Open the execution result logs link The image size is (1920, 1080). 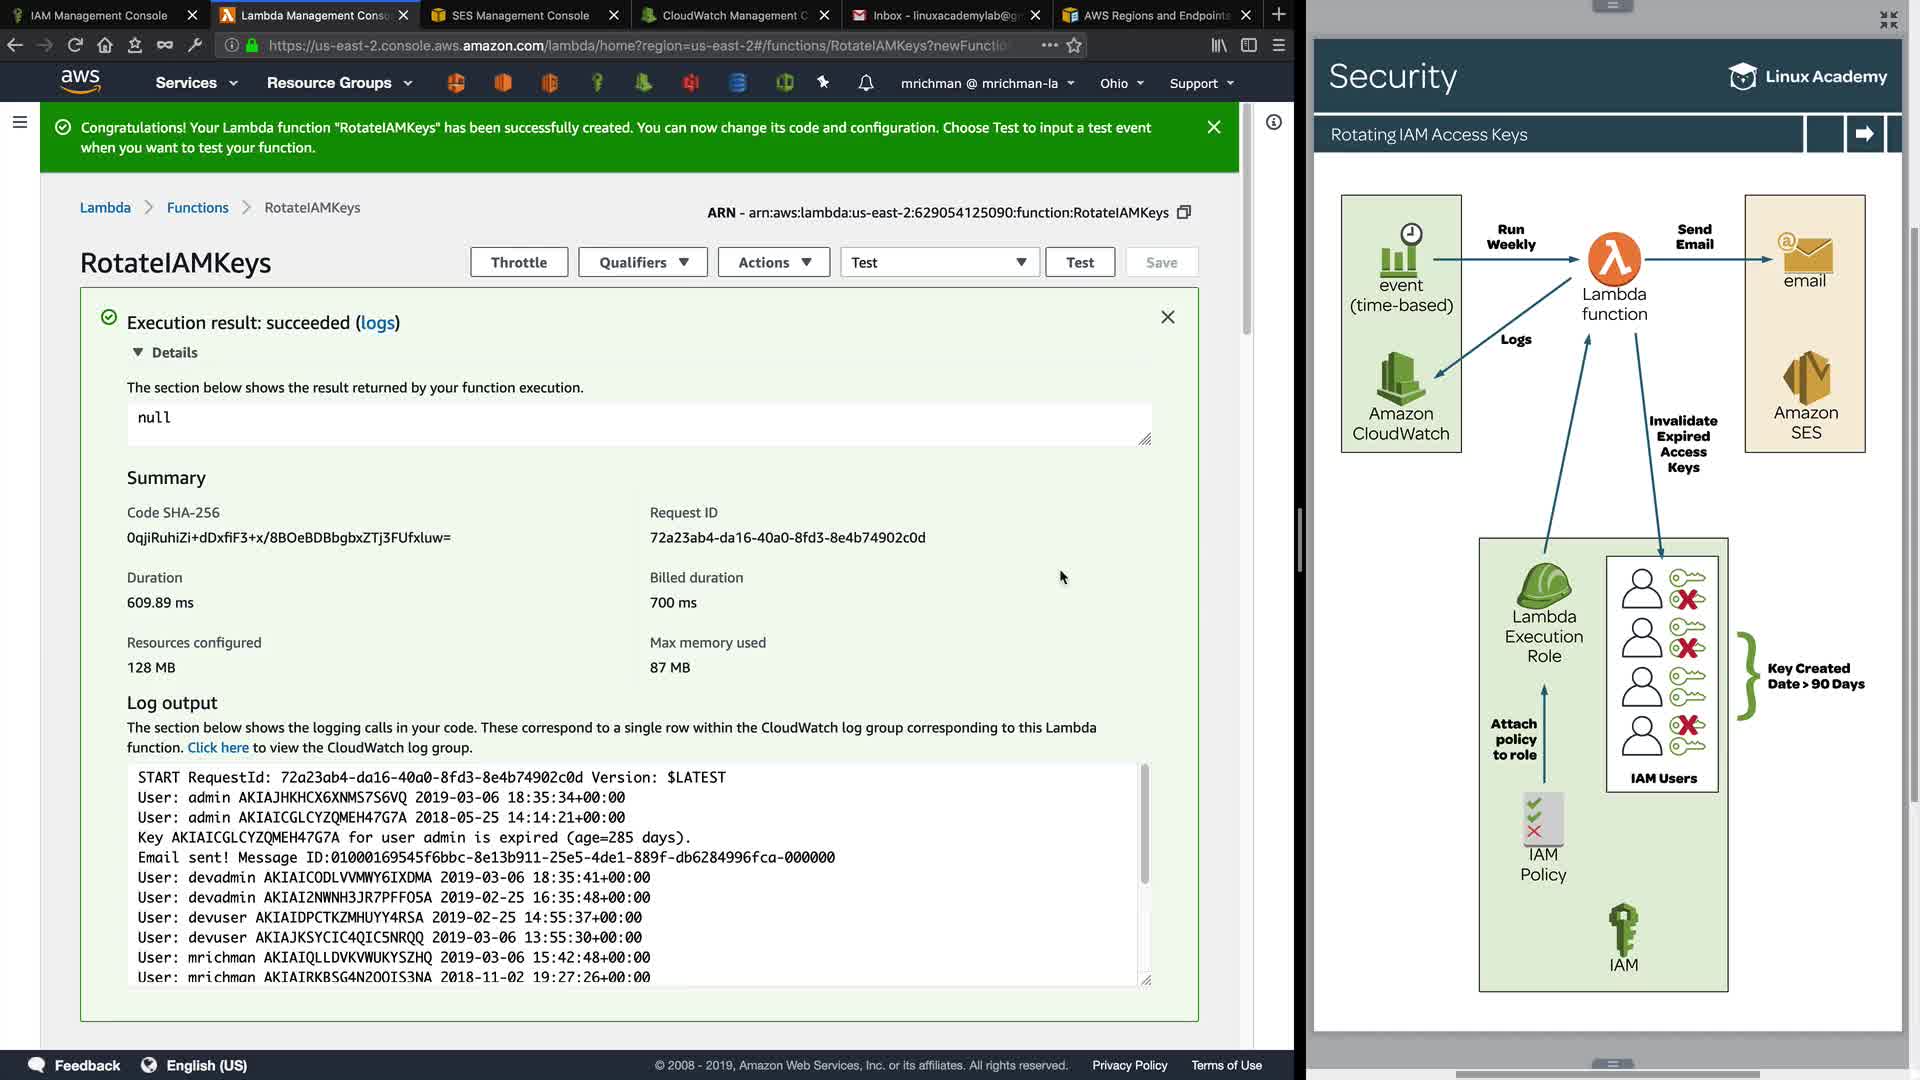pos(377,322)
